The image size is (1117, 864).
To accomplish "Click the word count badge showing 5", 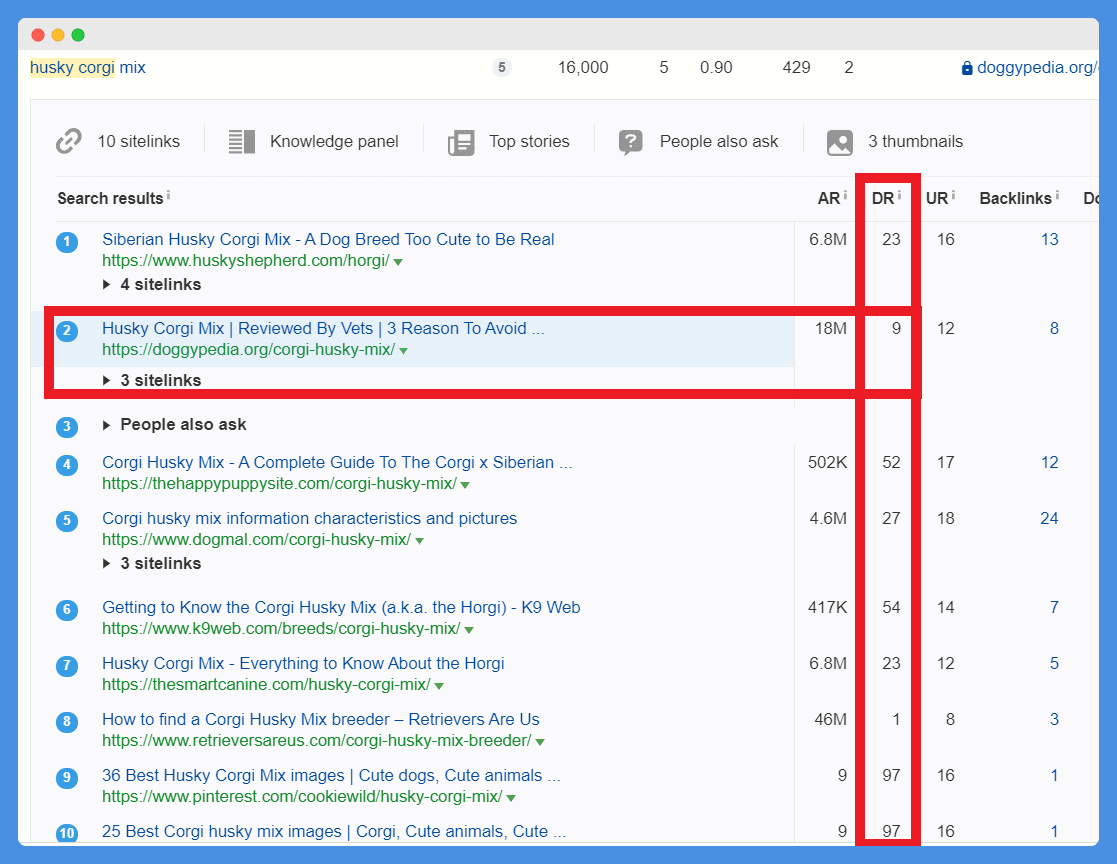I will click(x=502, y=68).
